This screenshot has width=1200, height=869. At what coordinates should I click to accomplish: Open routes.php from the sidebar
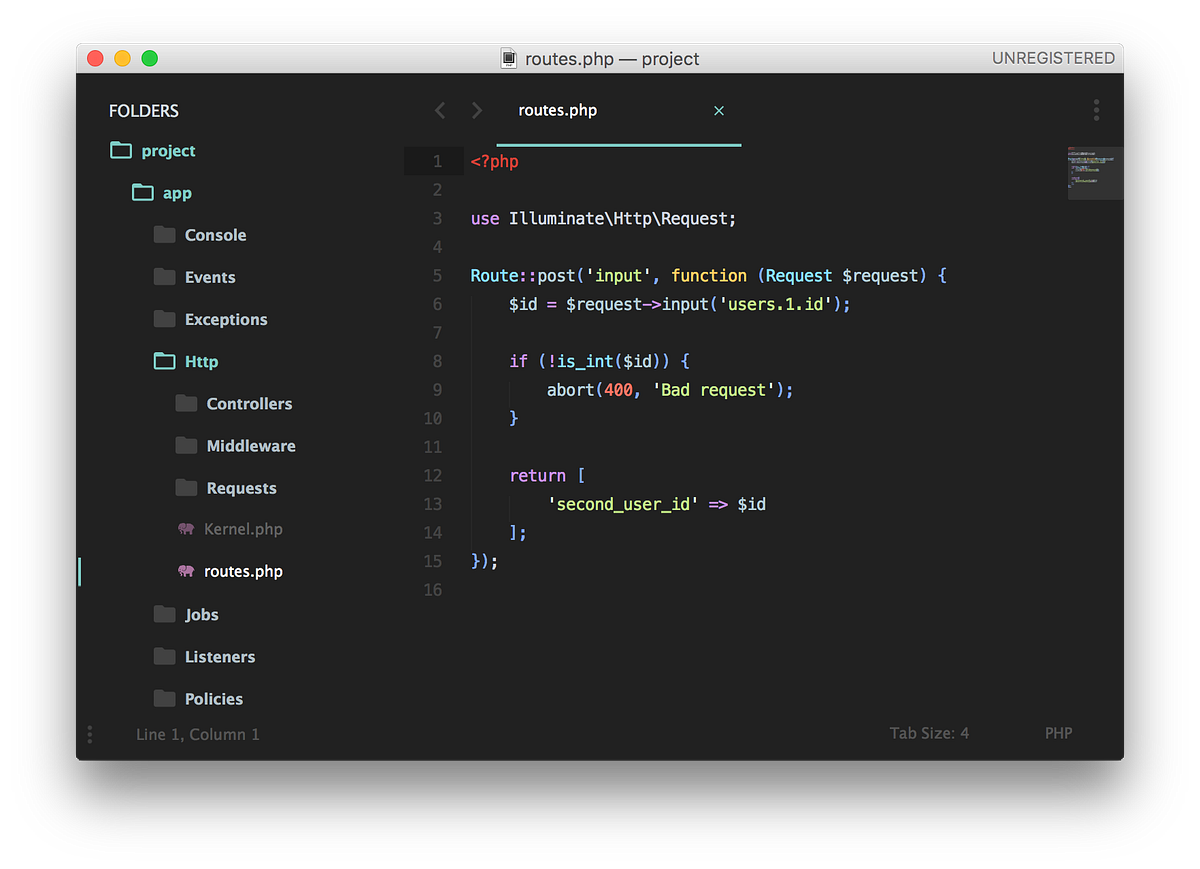click(x=243, y=571)
